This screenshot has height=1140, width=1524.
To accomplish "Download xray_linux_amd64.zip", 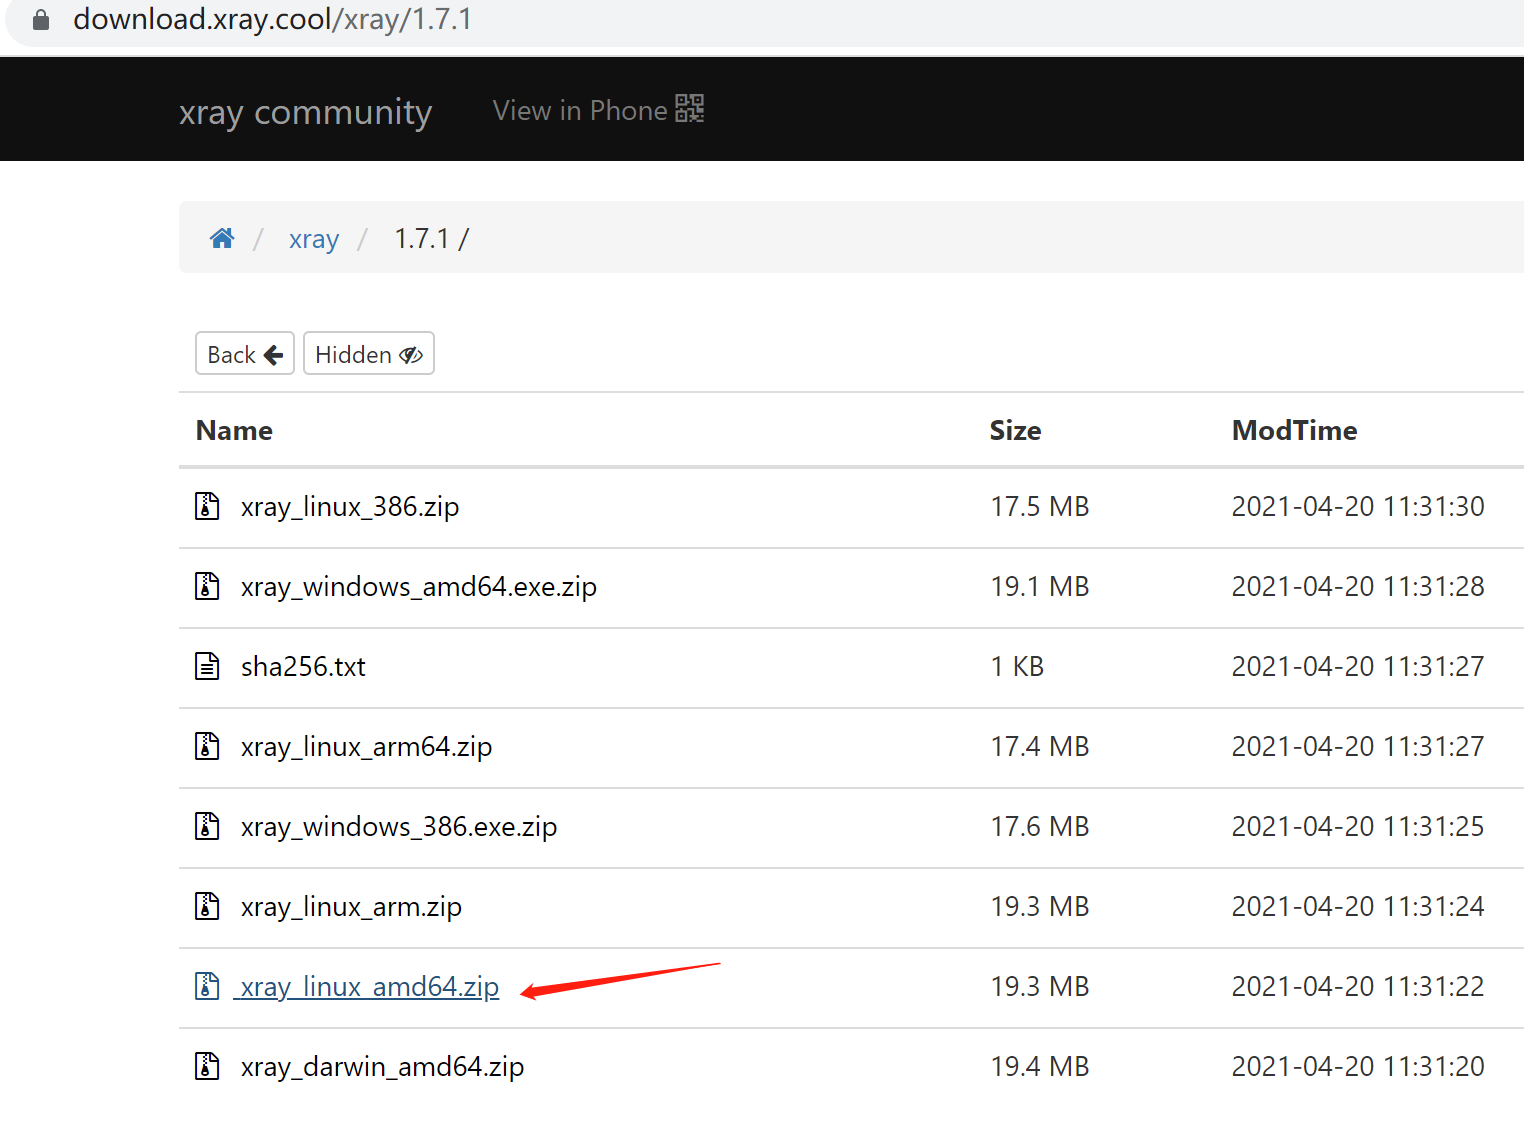I will pyautogui.click(x=369, y=987).
